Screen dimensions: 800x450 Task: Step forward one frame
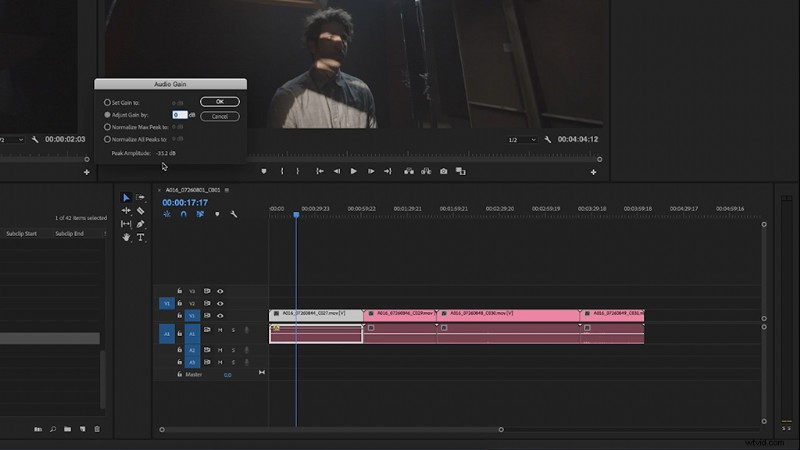(371, 171)
